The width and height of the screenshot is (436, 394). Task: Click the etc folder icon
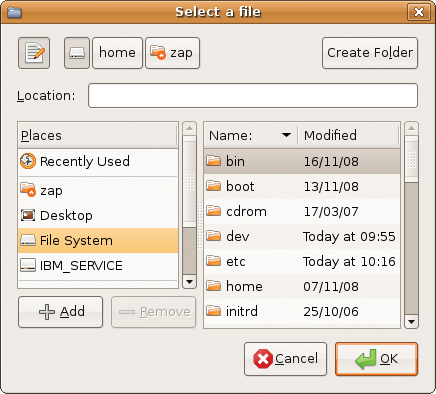(213, 261)
